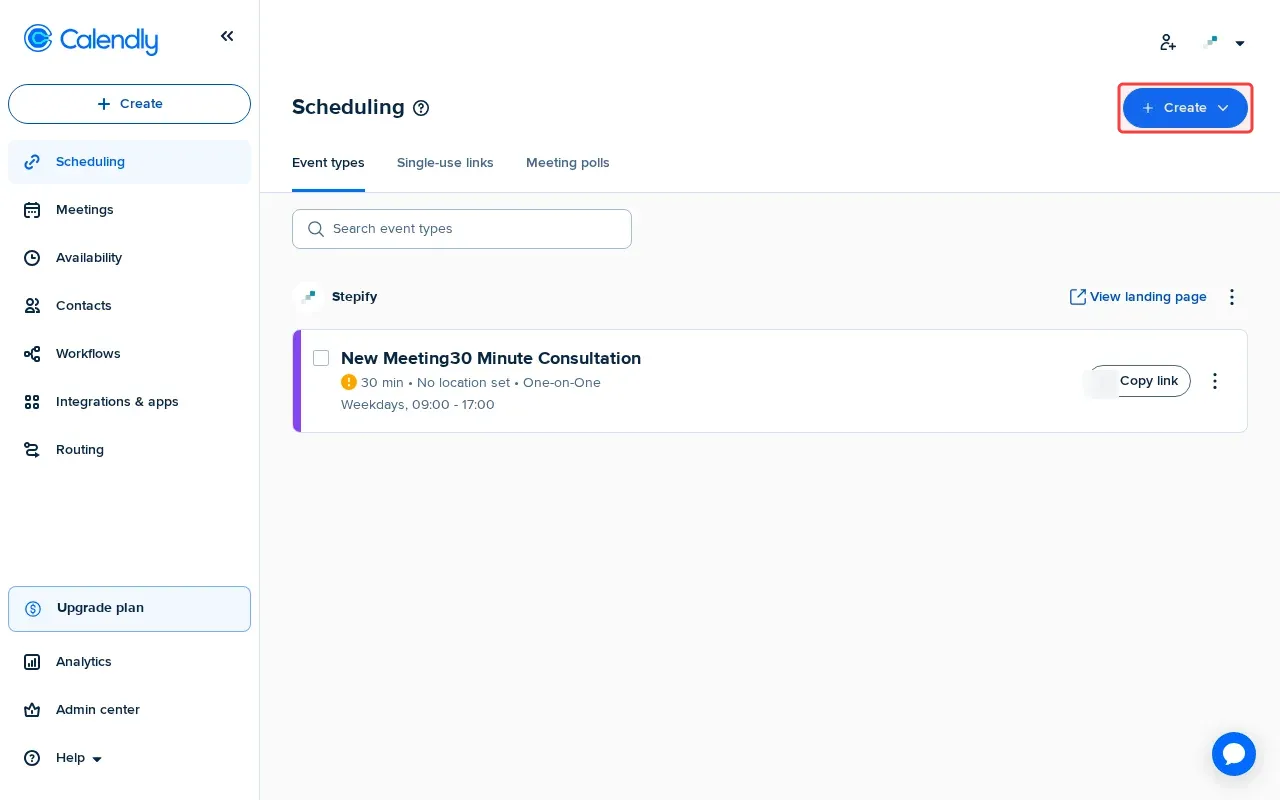Switch to Meeting polls tab
The width and height of the screenshot is (1280, 800).
[567, 163]
